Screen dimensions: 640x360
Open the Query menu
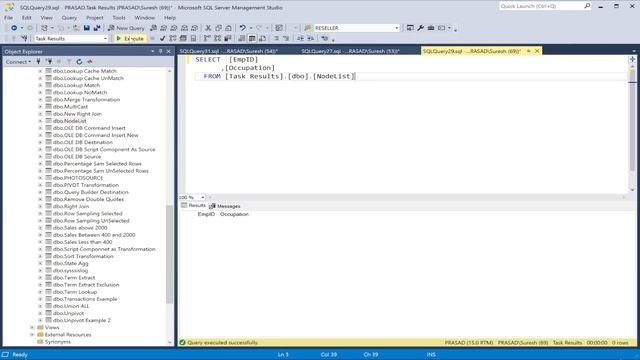[69, 18]
